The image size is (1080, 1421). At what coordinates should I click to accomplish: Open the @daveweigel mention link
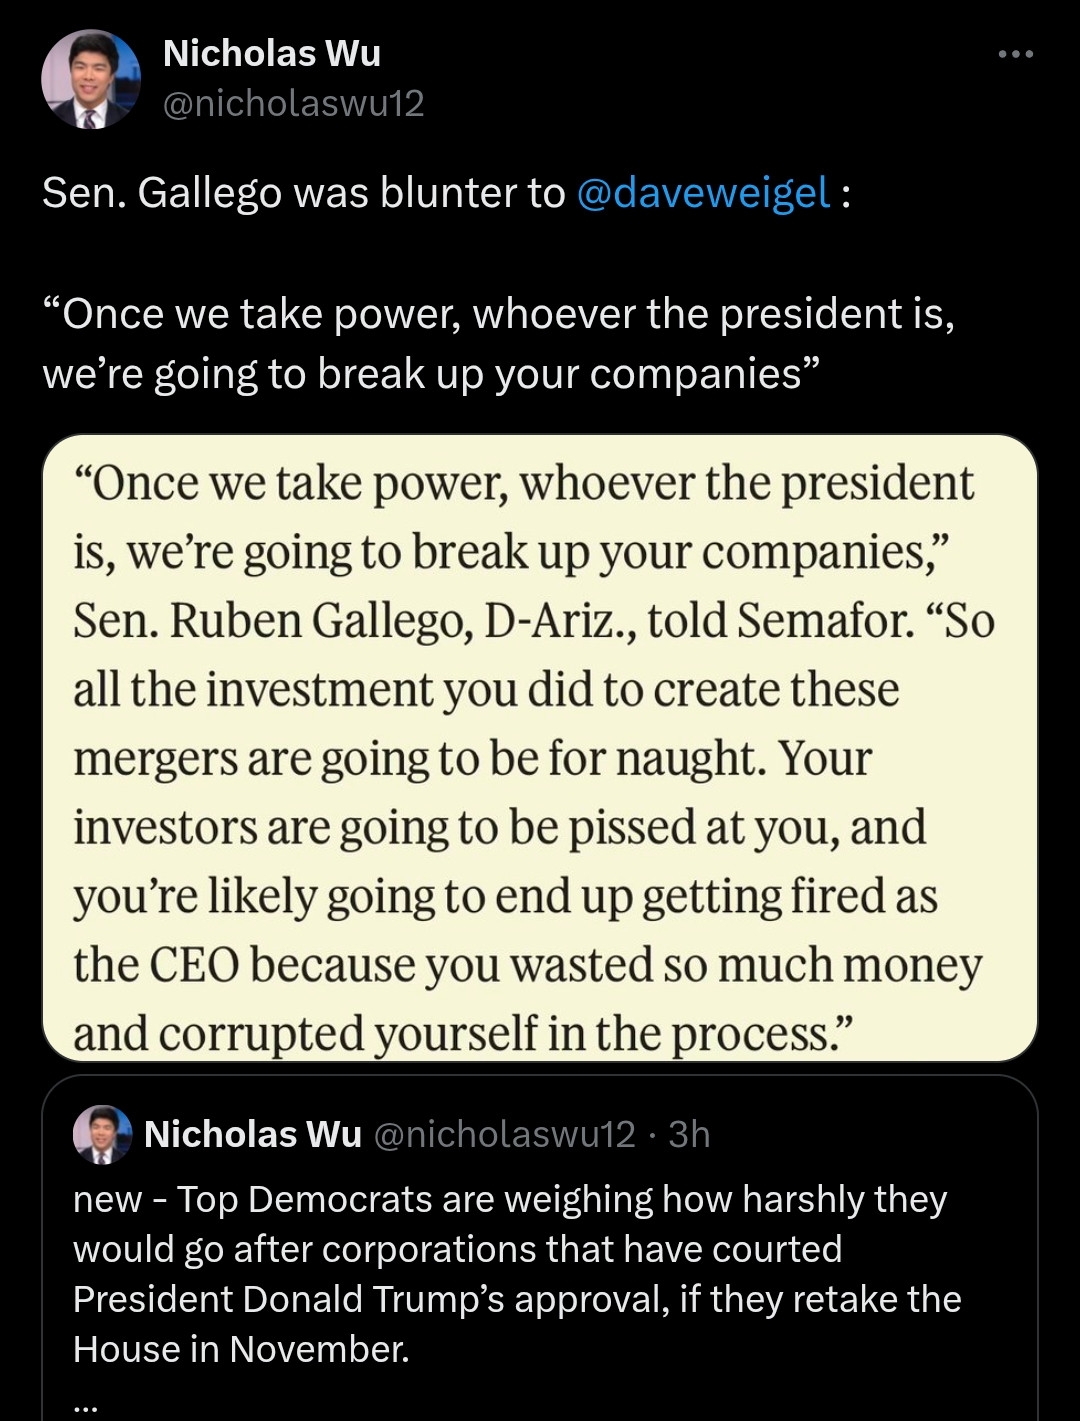pos(703,192)
